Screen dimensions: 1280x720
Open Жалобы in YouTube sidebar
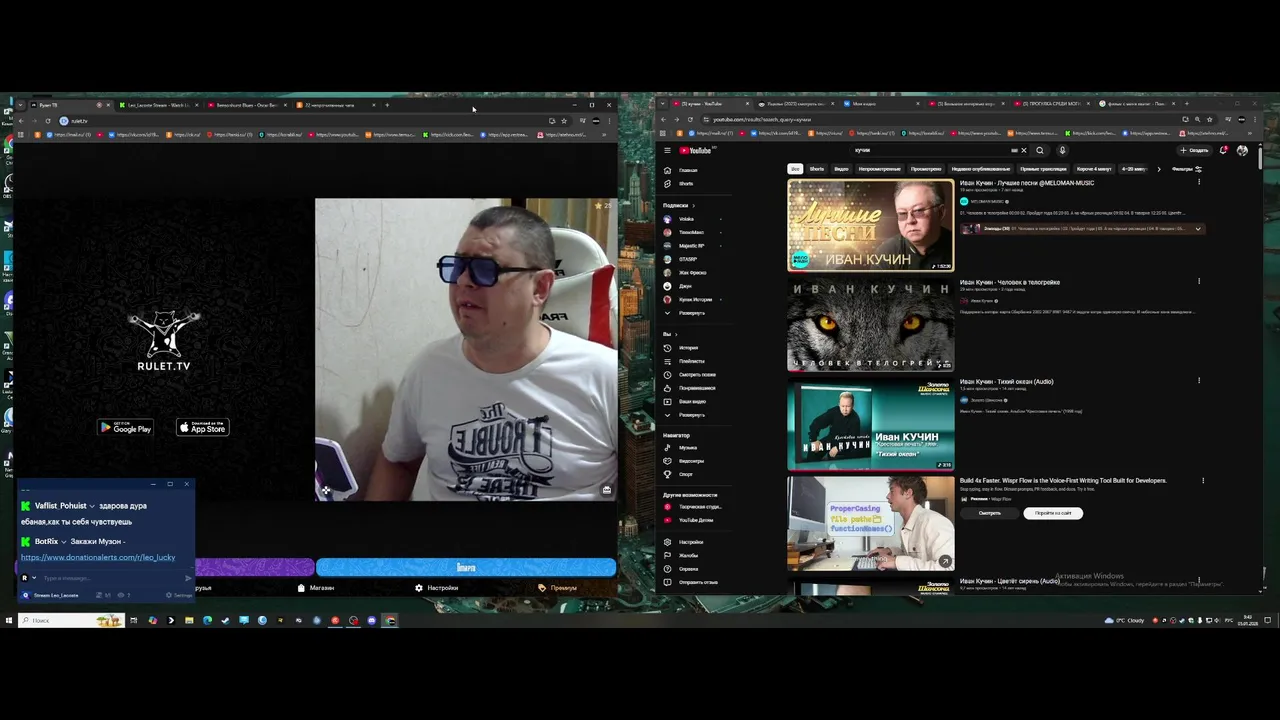[x=690, y=555]
